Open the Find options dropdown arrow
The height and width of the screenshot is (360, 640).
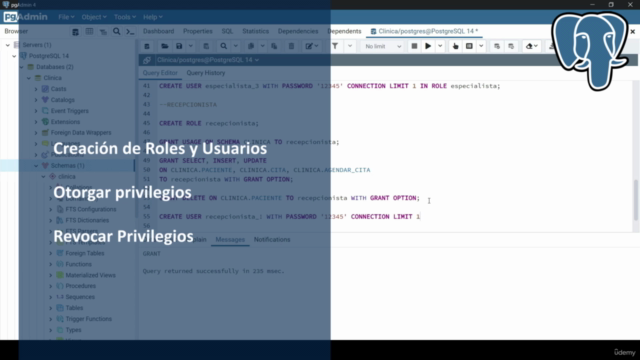click(x=236, y=46)
